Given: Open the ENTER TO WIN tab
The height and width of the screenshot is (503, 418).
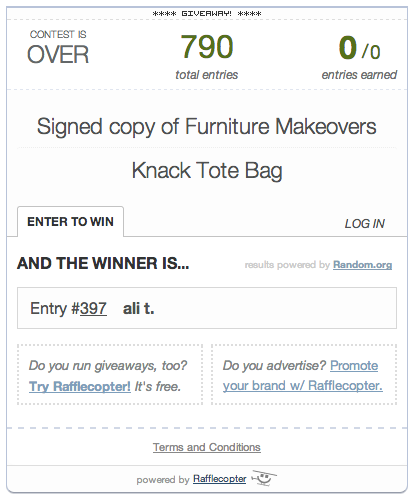Looking at the screenshot, I should point(71,221).
